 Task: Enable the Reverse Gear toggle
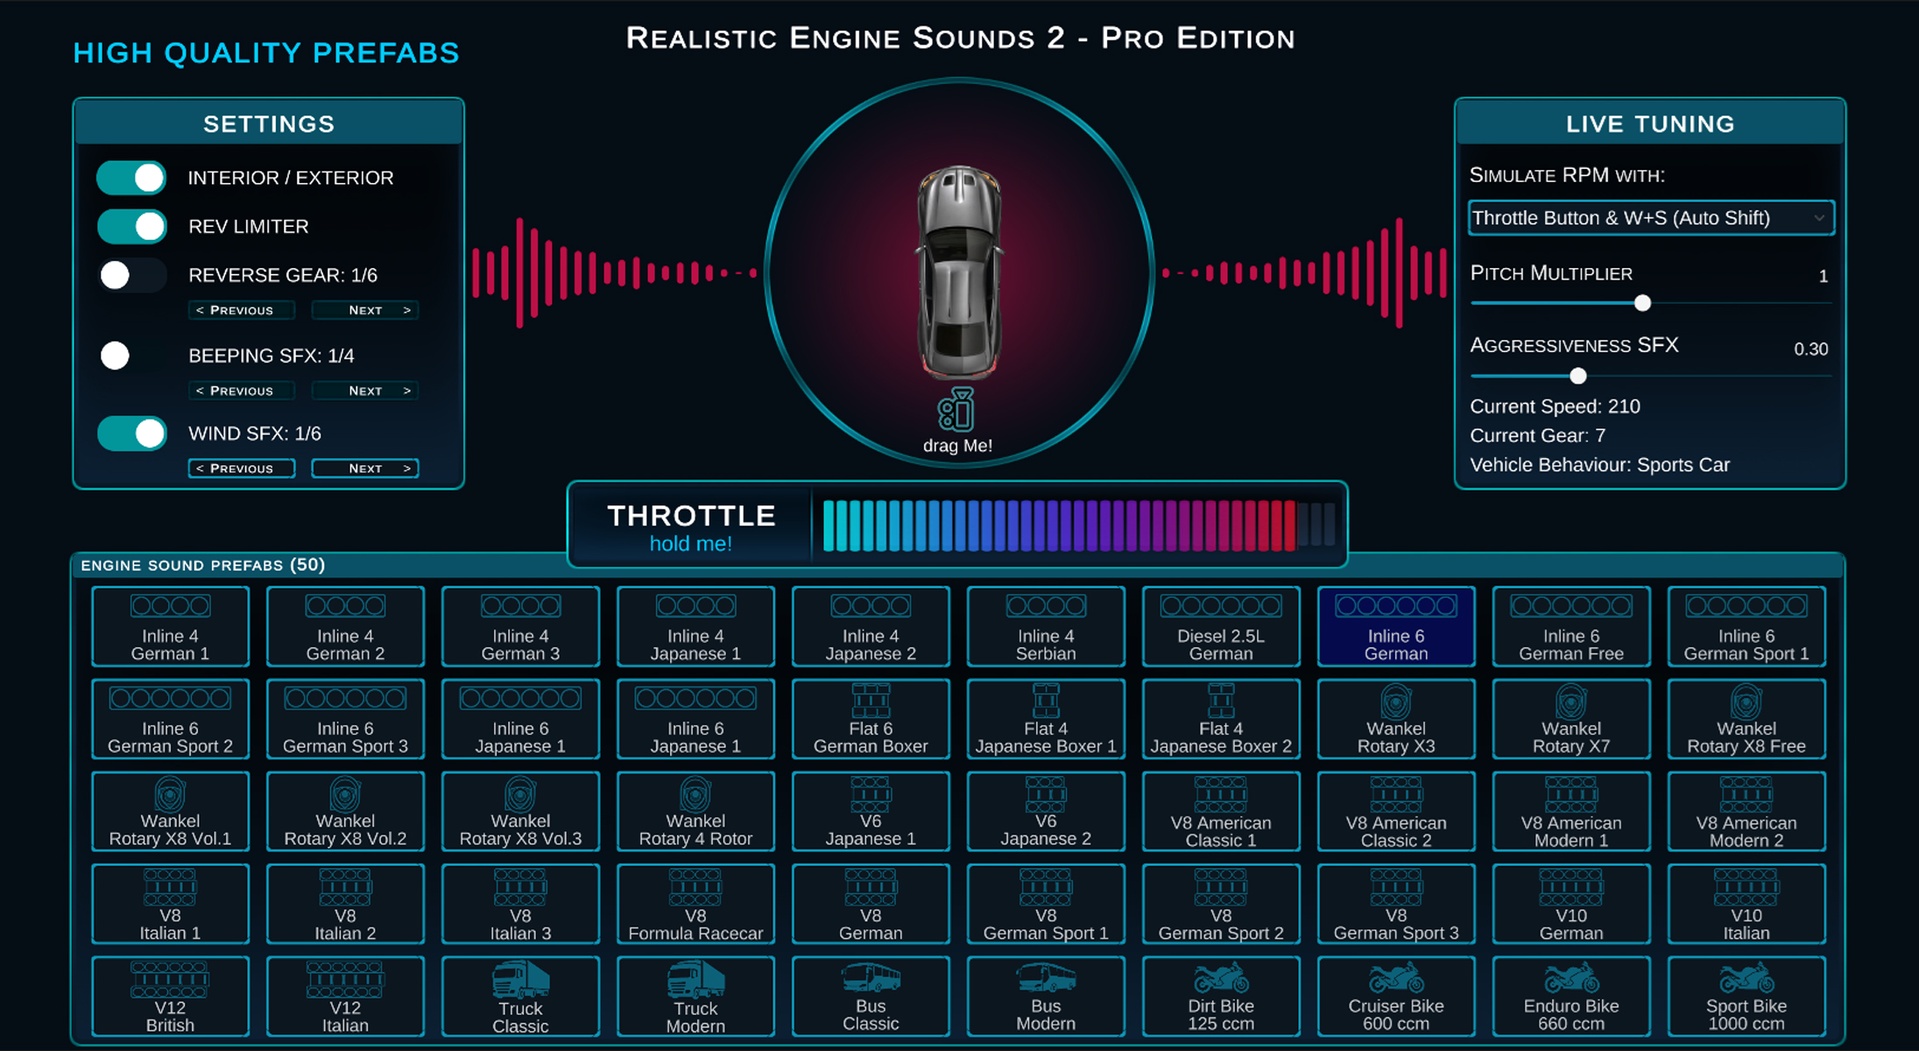[132, 275]
